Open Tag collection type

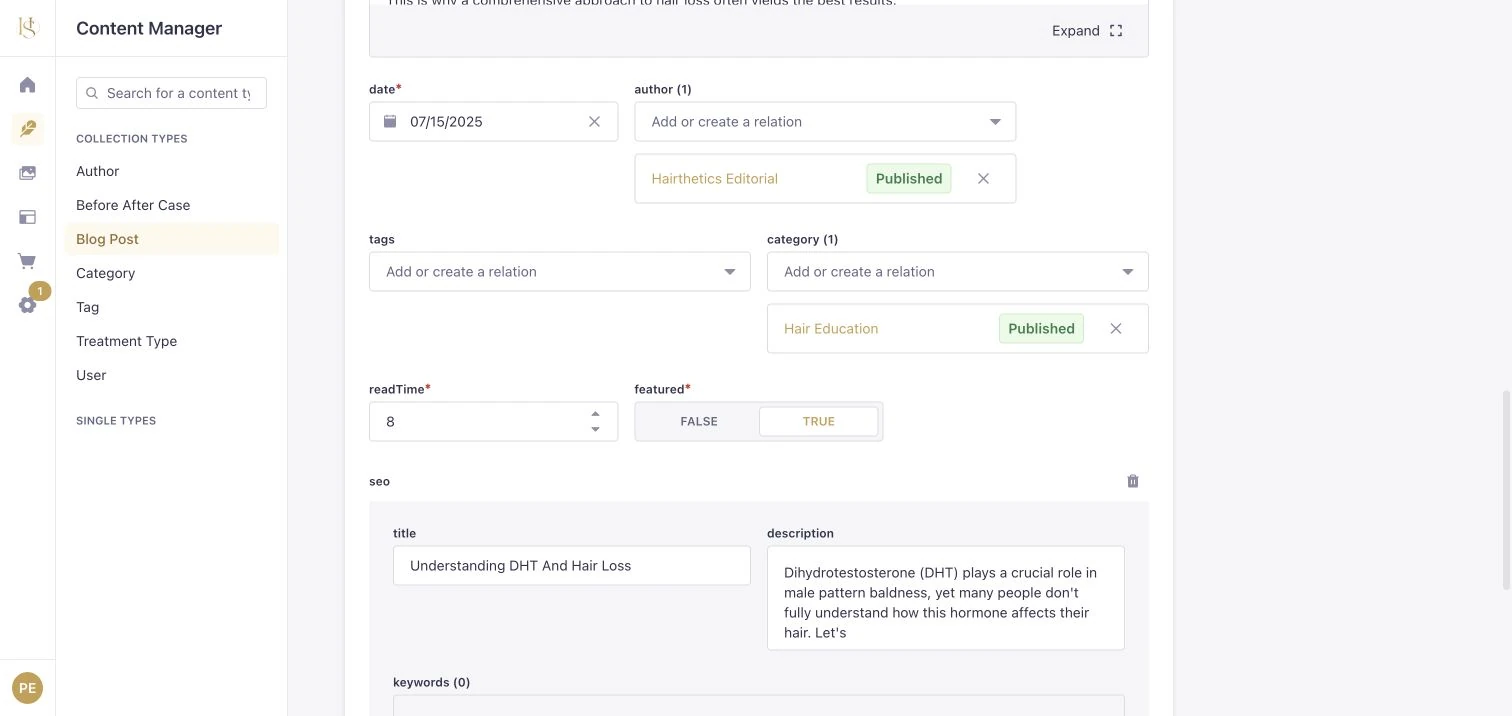coord(87,307)
